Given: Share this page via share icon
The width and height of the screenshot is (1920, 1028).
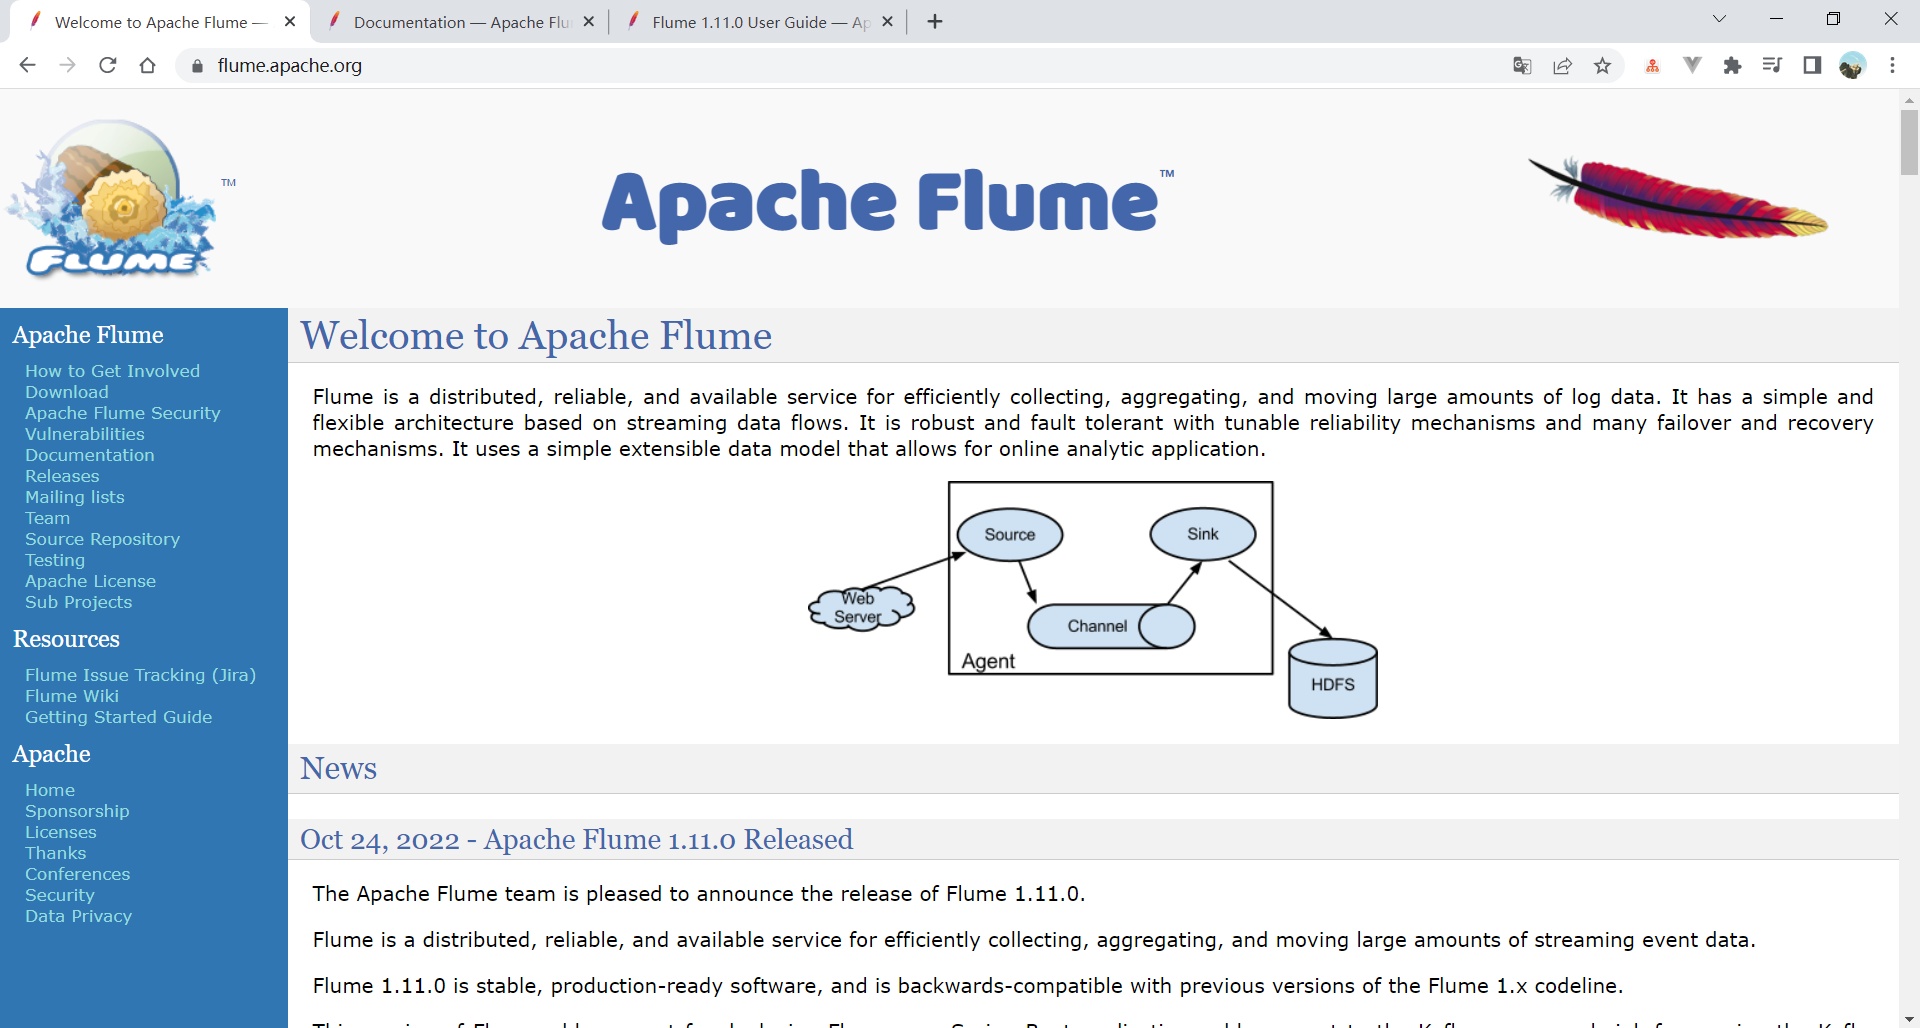Looking at the screenshot, I should coord(1562,65).
